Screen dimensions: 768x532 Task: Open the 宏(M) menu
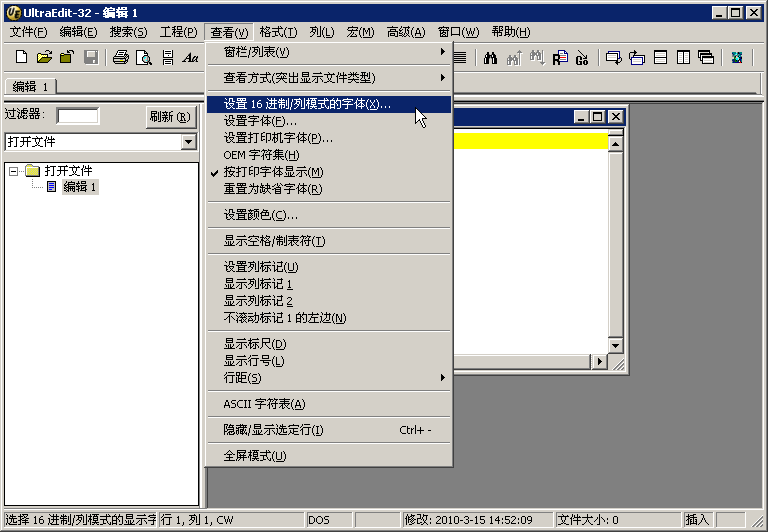[360, 32]
